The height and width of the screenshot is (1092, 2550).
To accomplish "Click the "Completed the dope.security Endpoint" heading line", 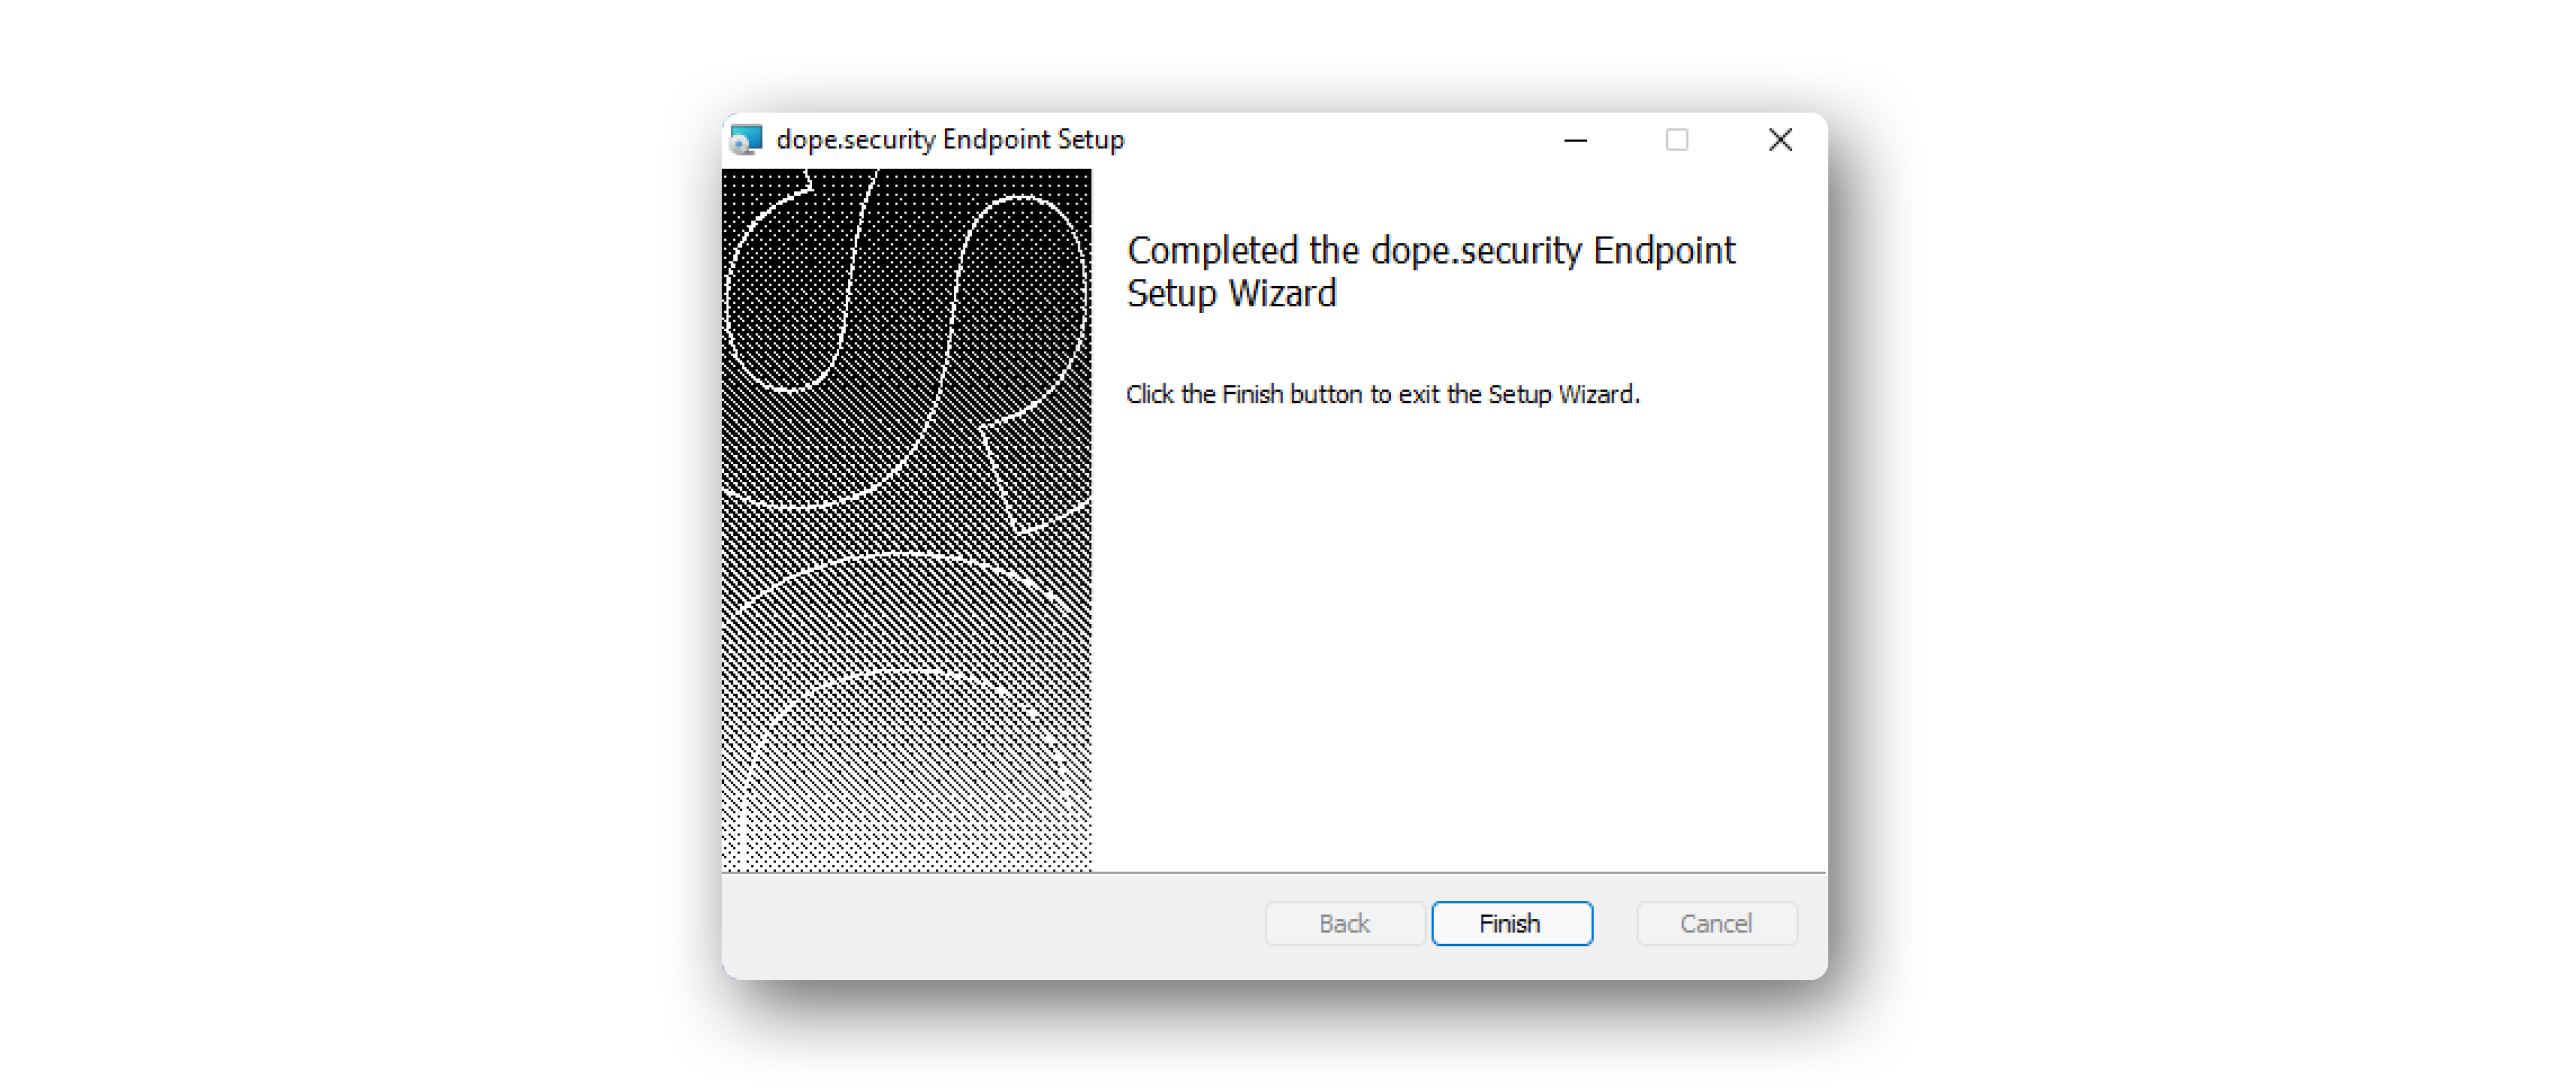I will click(x=1430, y=251).
